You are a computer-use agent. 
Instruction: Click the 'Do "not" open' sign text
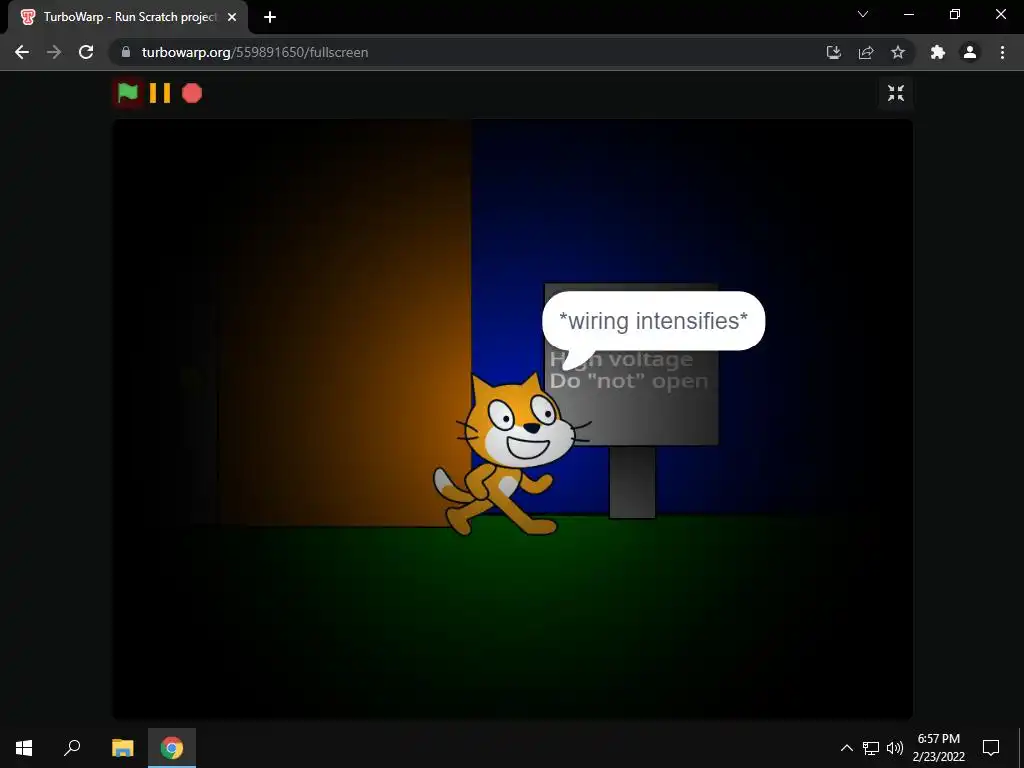(629, 381)
